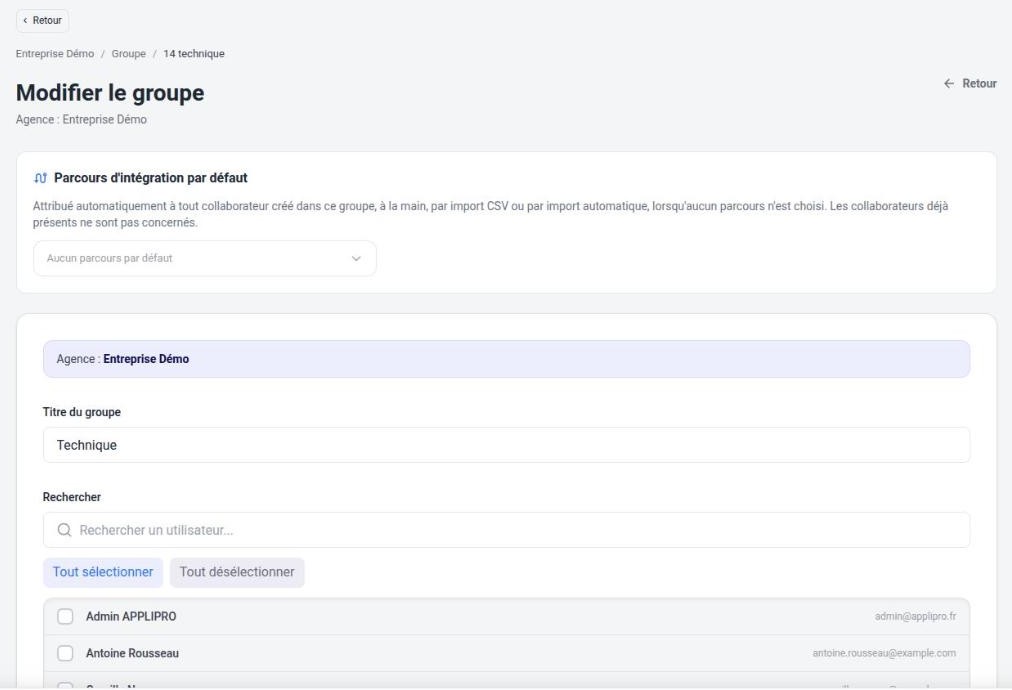Click the Parcours d'intégration par défaut heading
This screenshot has height=690, width=1012.
(x=150, y=178)
